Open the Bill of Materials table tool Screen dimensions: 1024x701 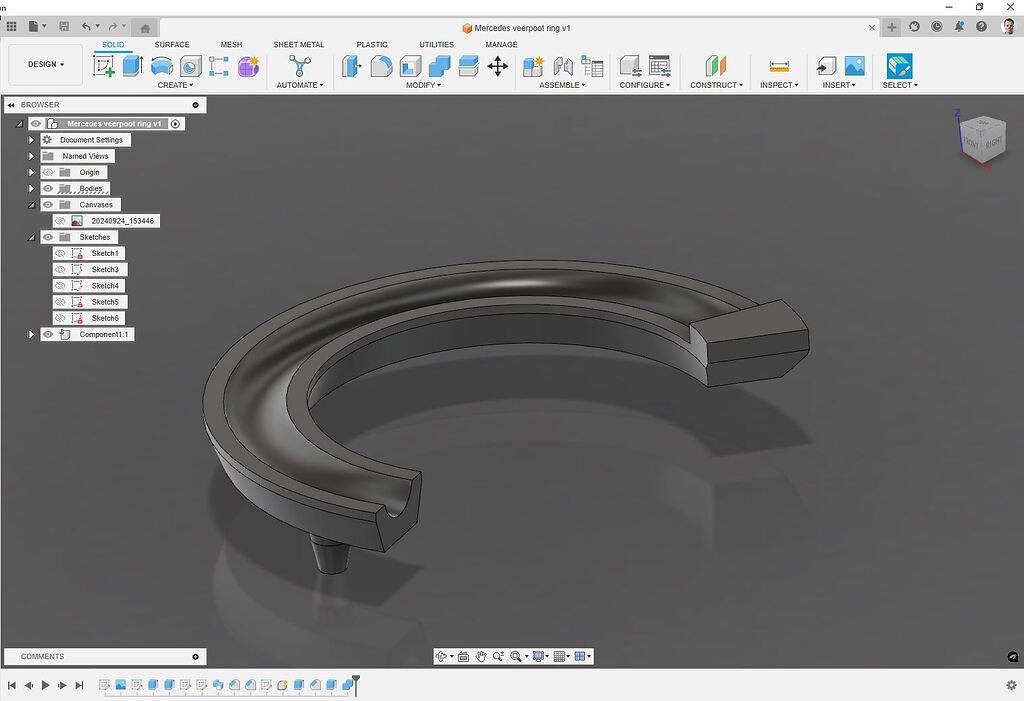click(x=592, y=66)
